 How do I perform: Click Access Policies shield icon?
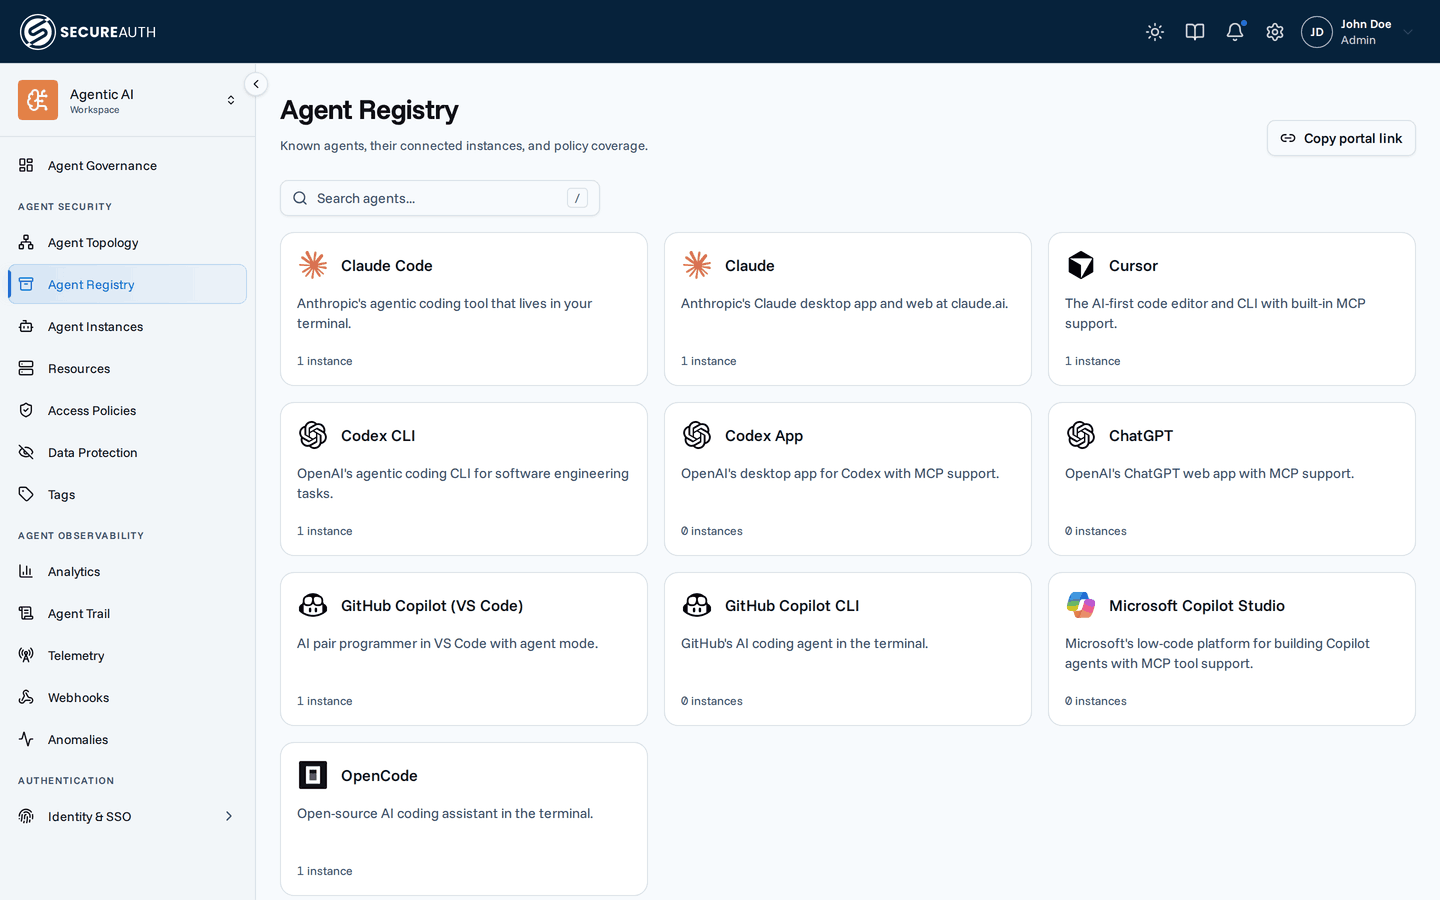(x=26, y=410)
